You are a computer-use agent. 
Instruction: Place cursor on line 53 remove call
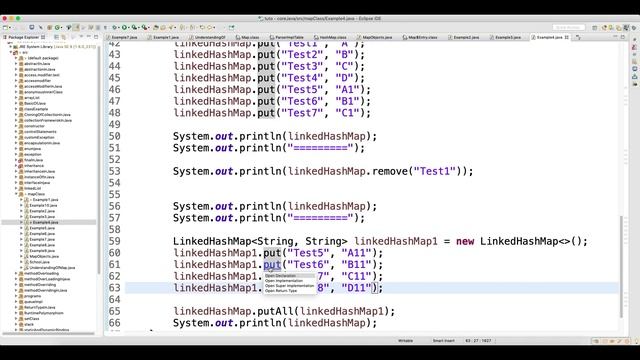389,171
